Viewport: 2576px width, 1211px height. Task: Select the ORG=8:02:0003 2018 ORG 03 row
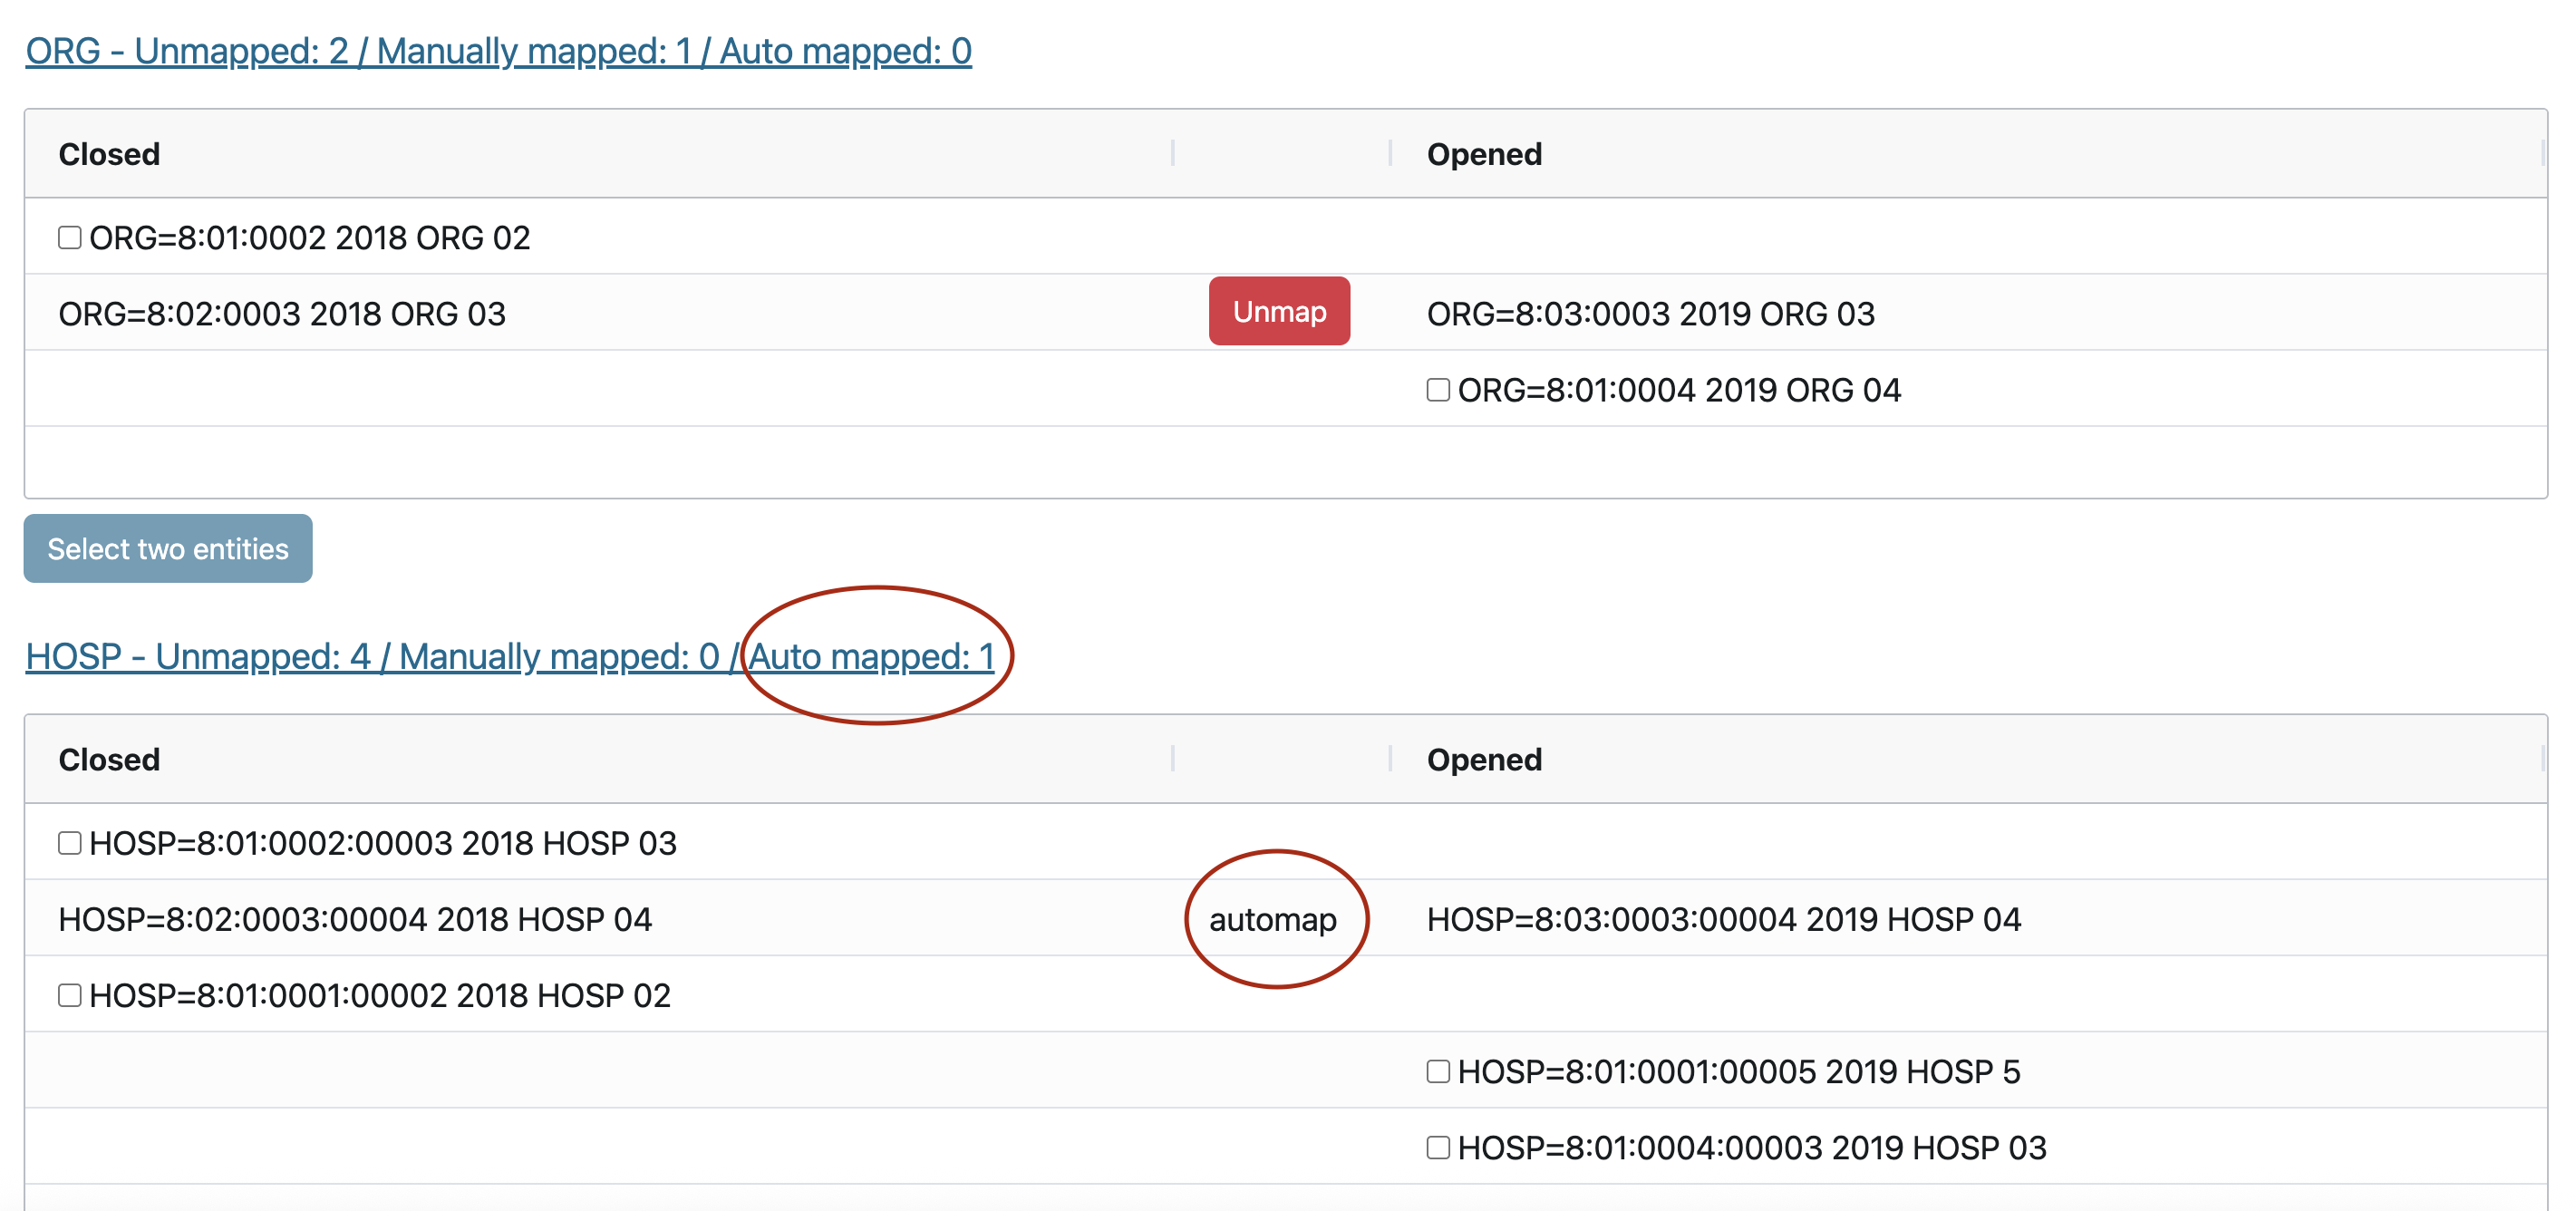(x=282, y=314)
